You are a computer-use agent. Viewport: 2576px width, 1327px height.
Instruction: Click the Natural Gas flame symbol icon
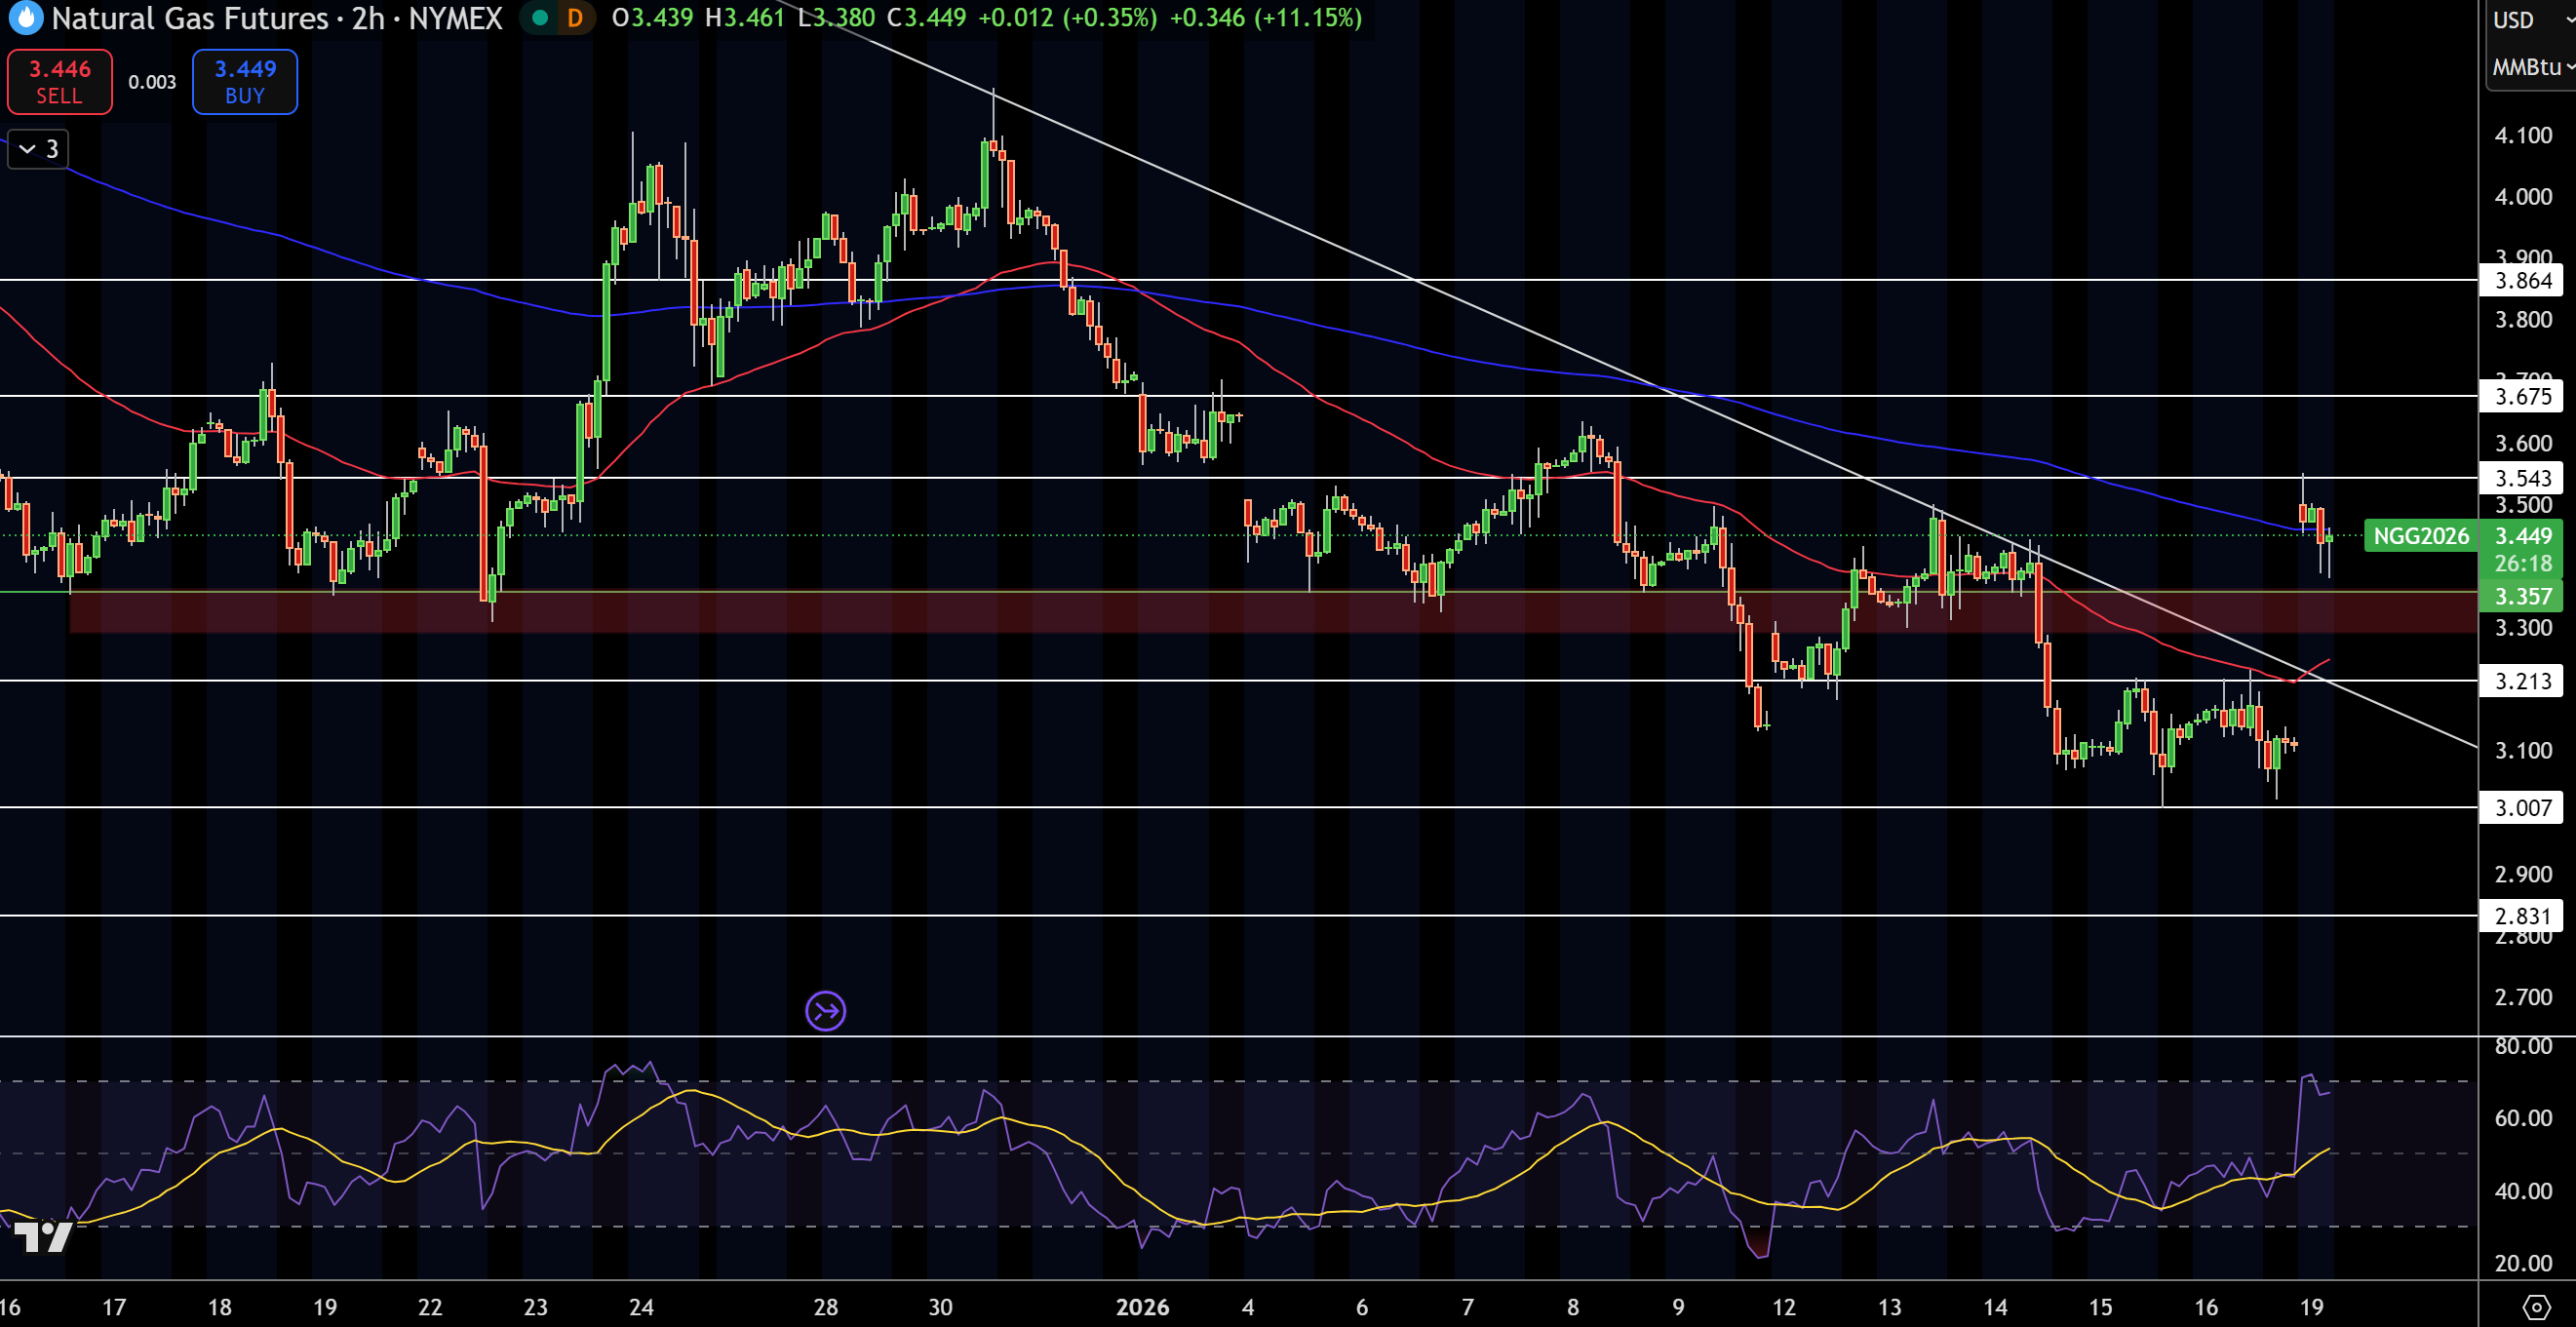pyautogui.click(x=25, y=17)
